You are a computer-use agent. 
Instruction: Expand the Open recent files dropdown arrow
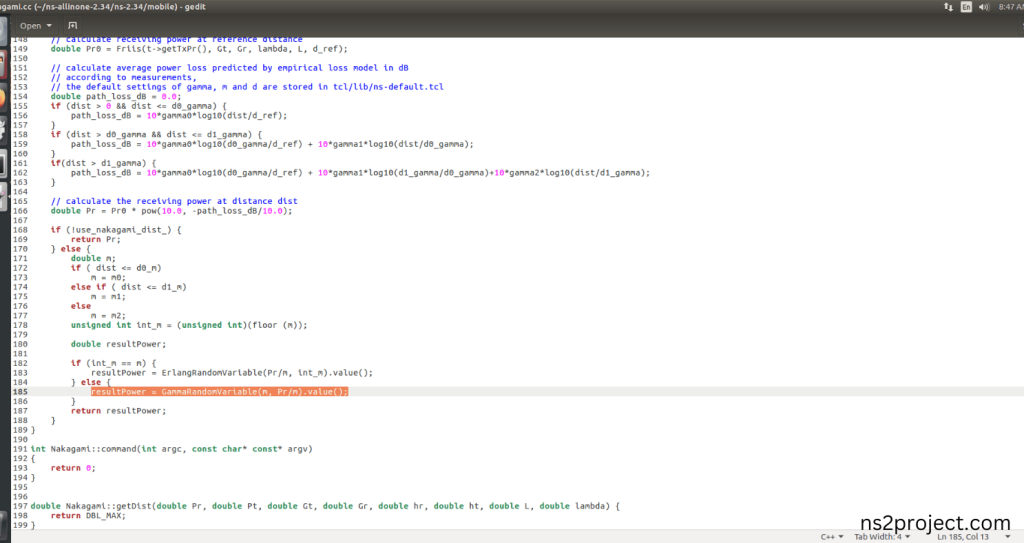coord(49,26)
